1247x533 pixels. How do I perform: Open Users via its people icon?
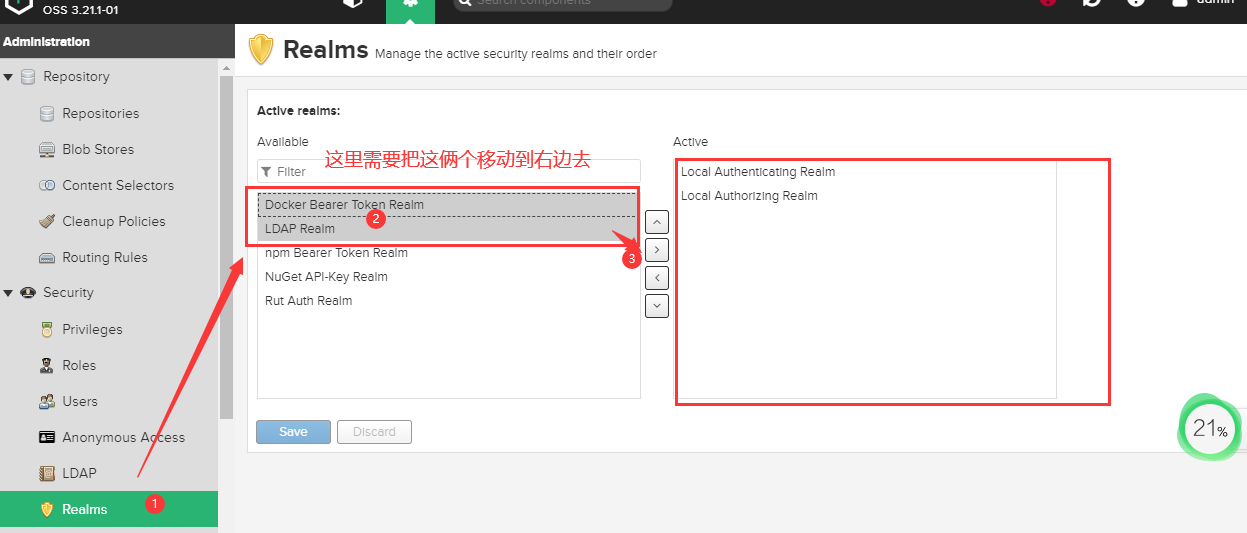46,402
